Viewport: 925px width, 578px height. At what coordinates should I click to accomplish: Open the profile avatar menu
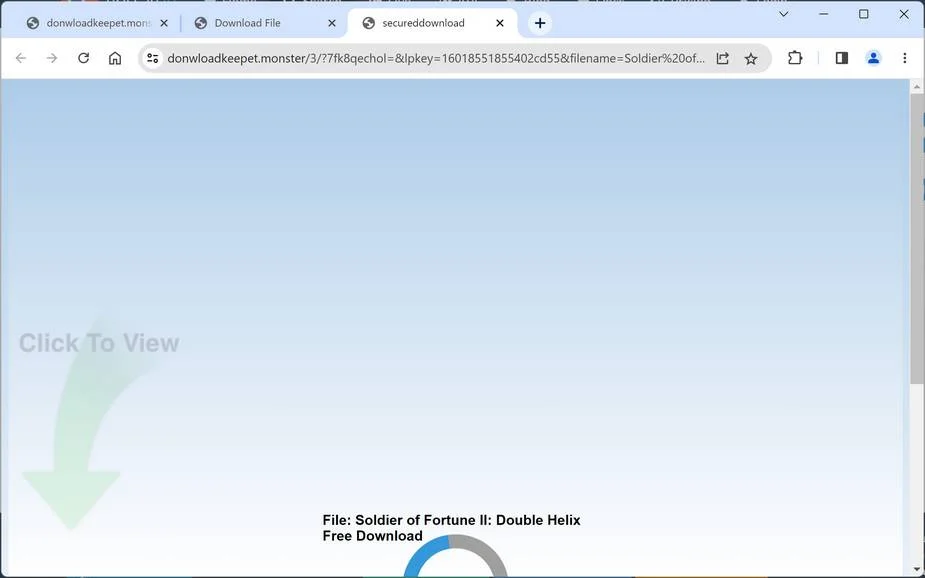click(873, 58)
